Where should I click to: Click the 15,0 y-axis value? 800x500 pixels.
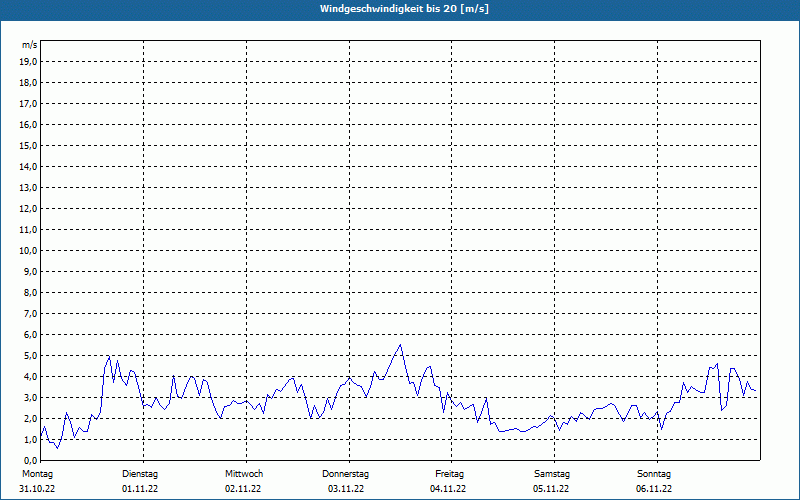pos(28,145)
